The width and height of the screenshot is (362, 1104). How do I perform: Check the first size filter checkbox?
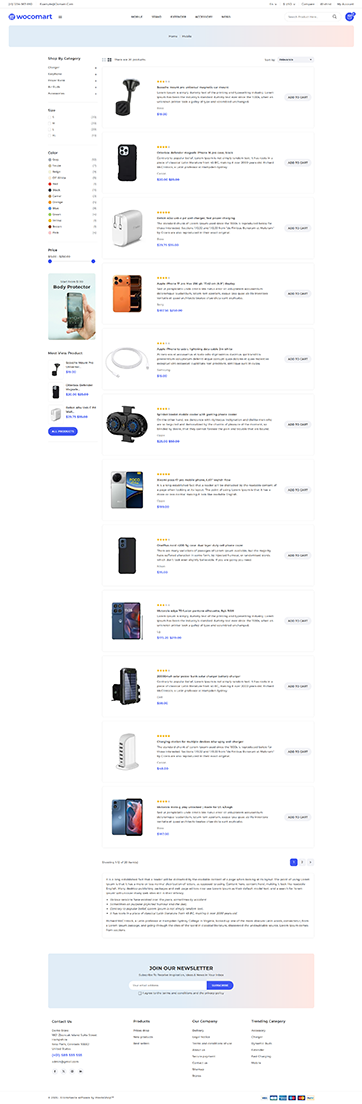[49, 117]
